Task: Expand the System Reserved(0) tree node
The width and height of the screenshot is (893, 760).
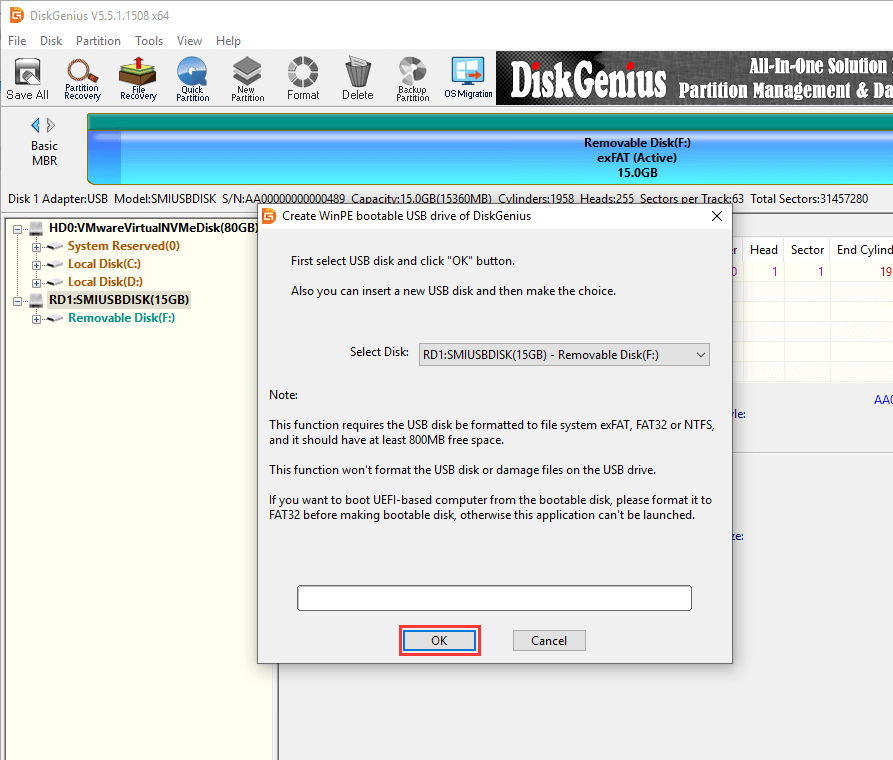Action: (x=37, y=246)
